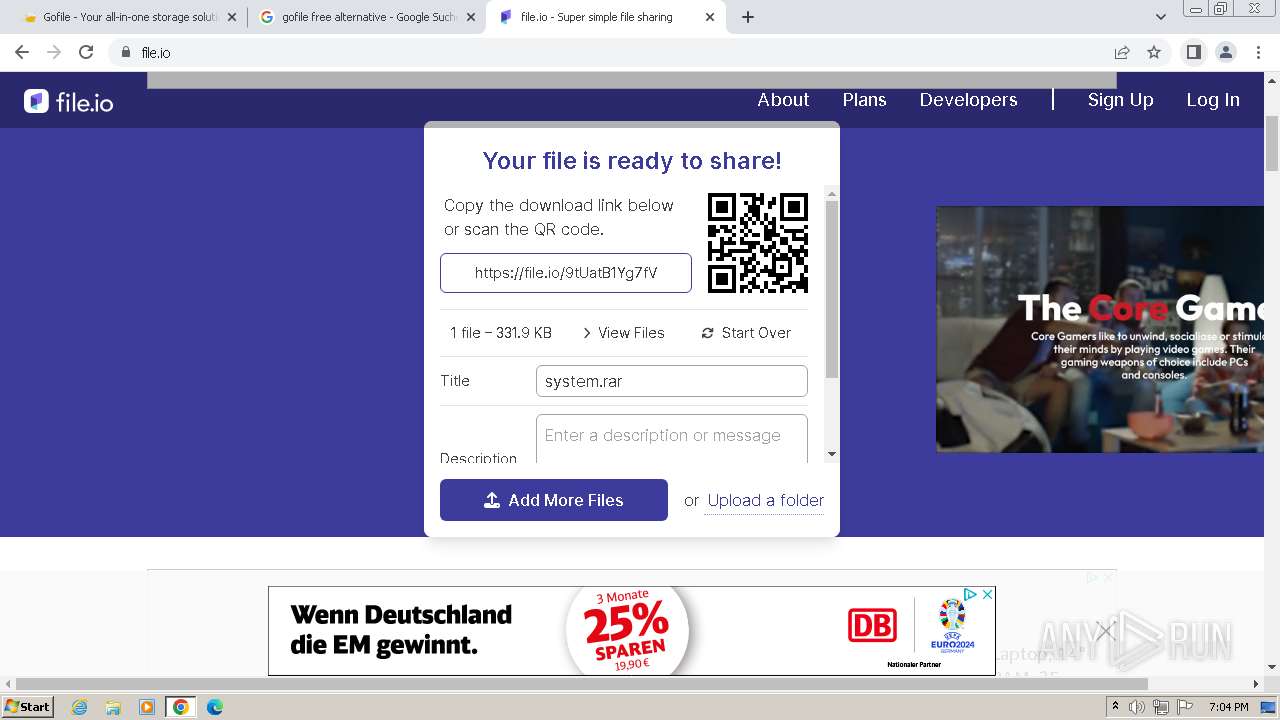Click the share dialog's scroll up arrow
Screen dimensions: 1280x720
832,192
